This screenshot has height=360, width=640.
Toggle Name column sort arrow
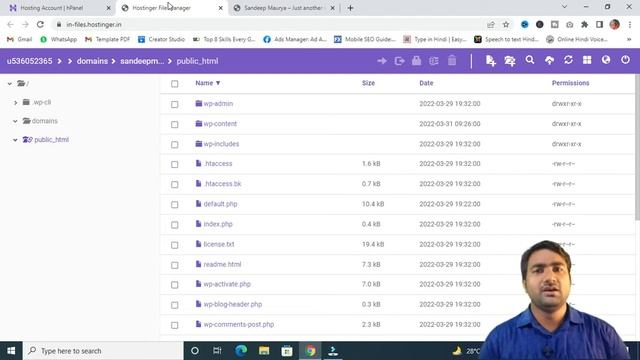coord(218,83)
